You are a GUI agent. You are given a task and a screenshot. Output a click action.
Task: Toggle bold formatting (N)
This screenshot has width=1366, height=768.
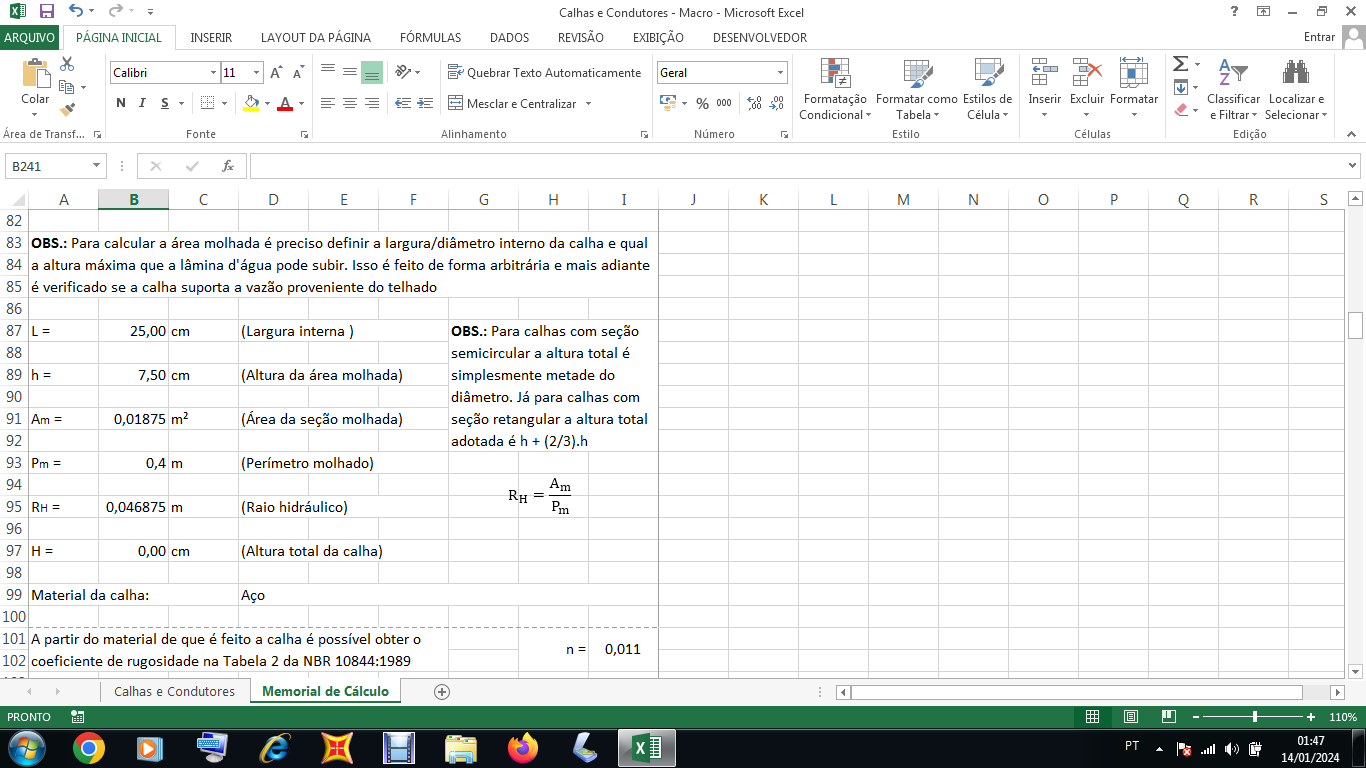121,103
